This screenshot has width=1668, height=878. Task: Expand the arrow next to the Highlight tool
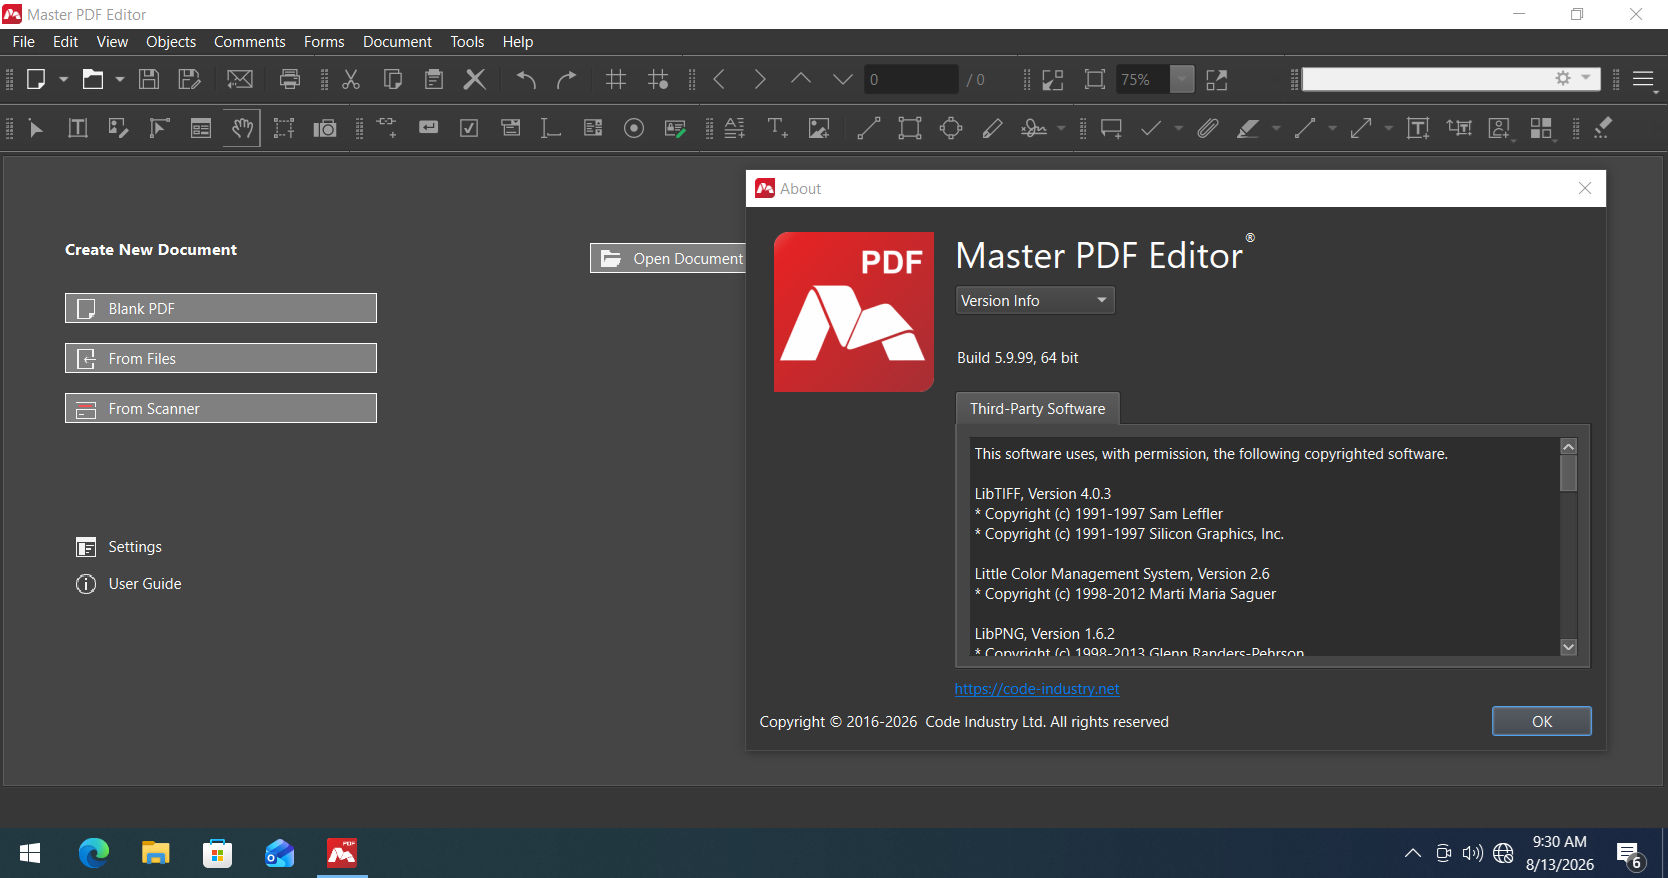tap(1276, 128)
